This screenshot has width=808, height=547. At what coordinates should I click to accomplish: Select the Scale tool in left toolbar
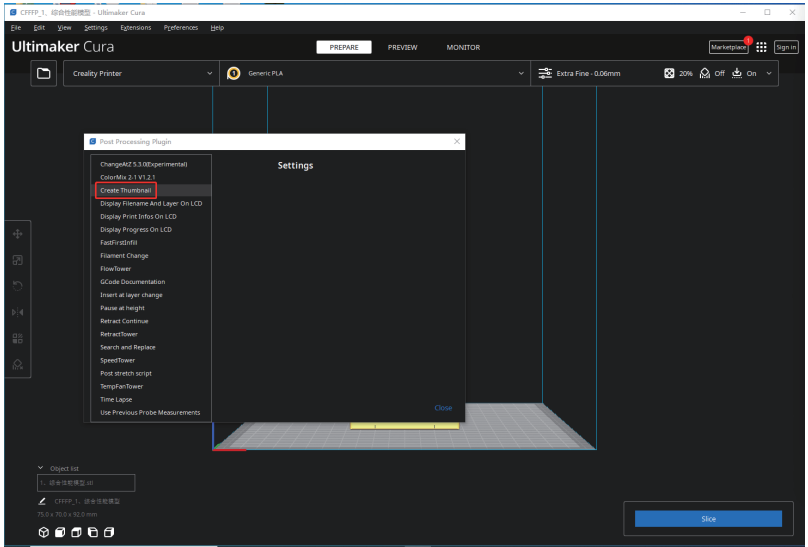click(x=17, y=260)
